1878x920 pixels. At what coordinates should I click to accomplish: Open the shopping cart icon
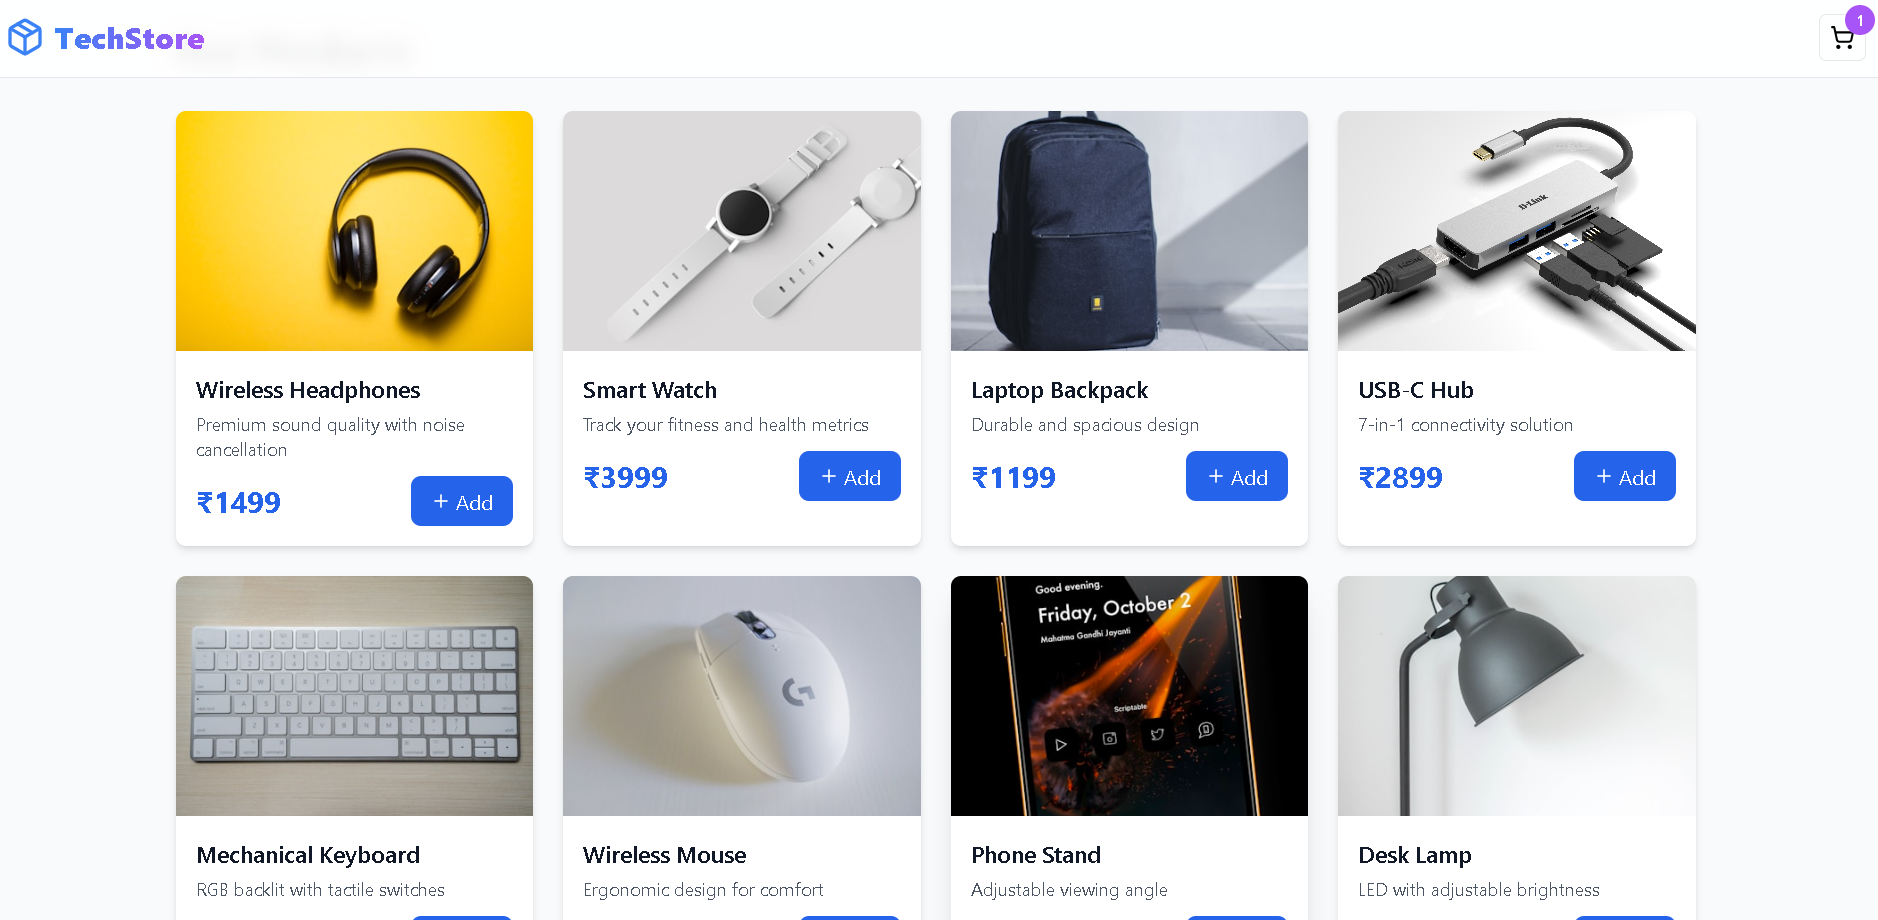pyautogui.click(x=1842, y=38)
